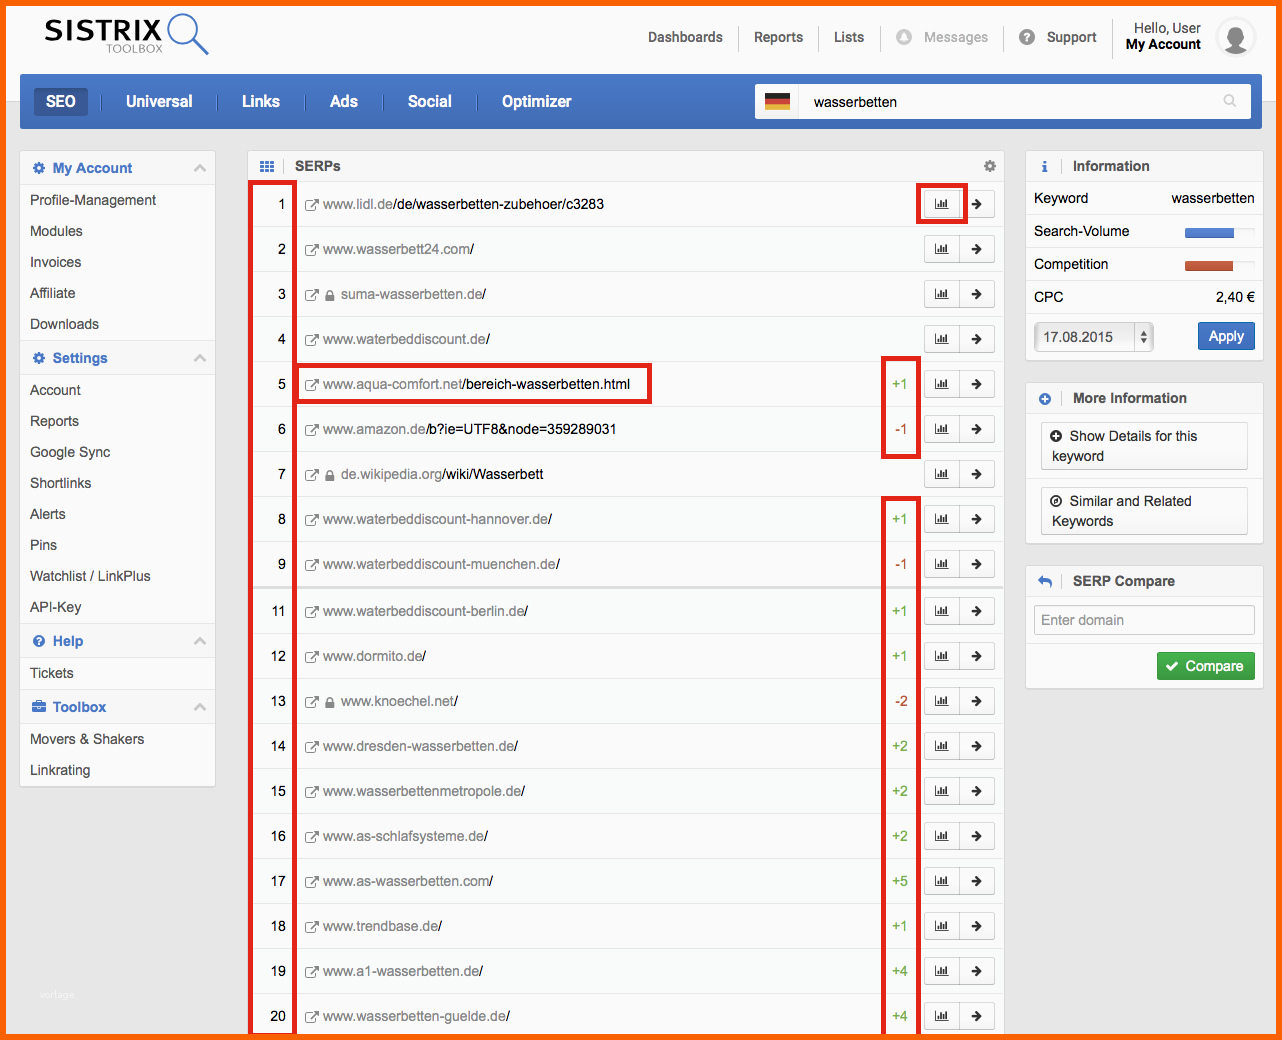Click the Enter domain input field

click(1144, 620)
